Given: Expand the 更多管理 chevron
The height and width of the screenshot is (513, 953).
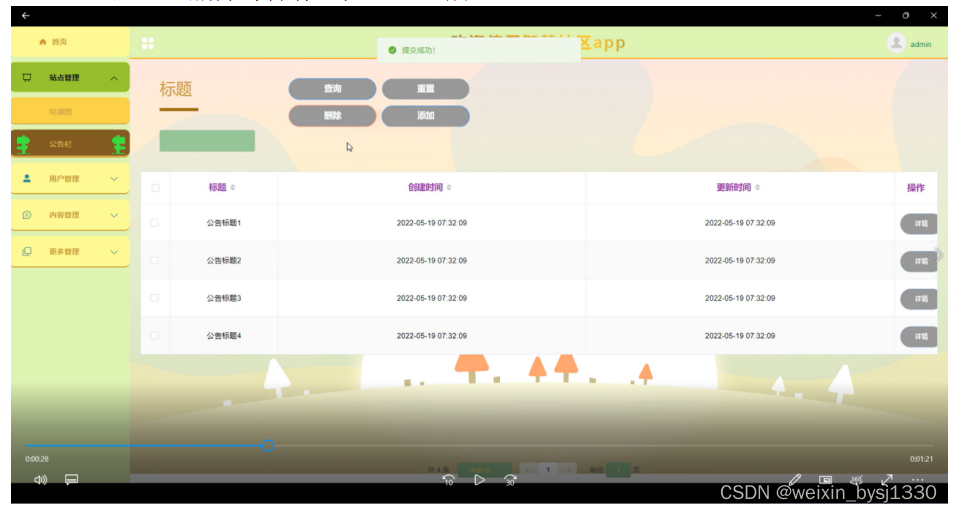Looking at the screenshot, I should [114, 252].
